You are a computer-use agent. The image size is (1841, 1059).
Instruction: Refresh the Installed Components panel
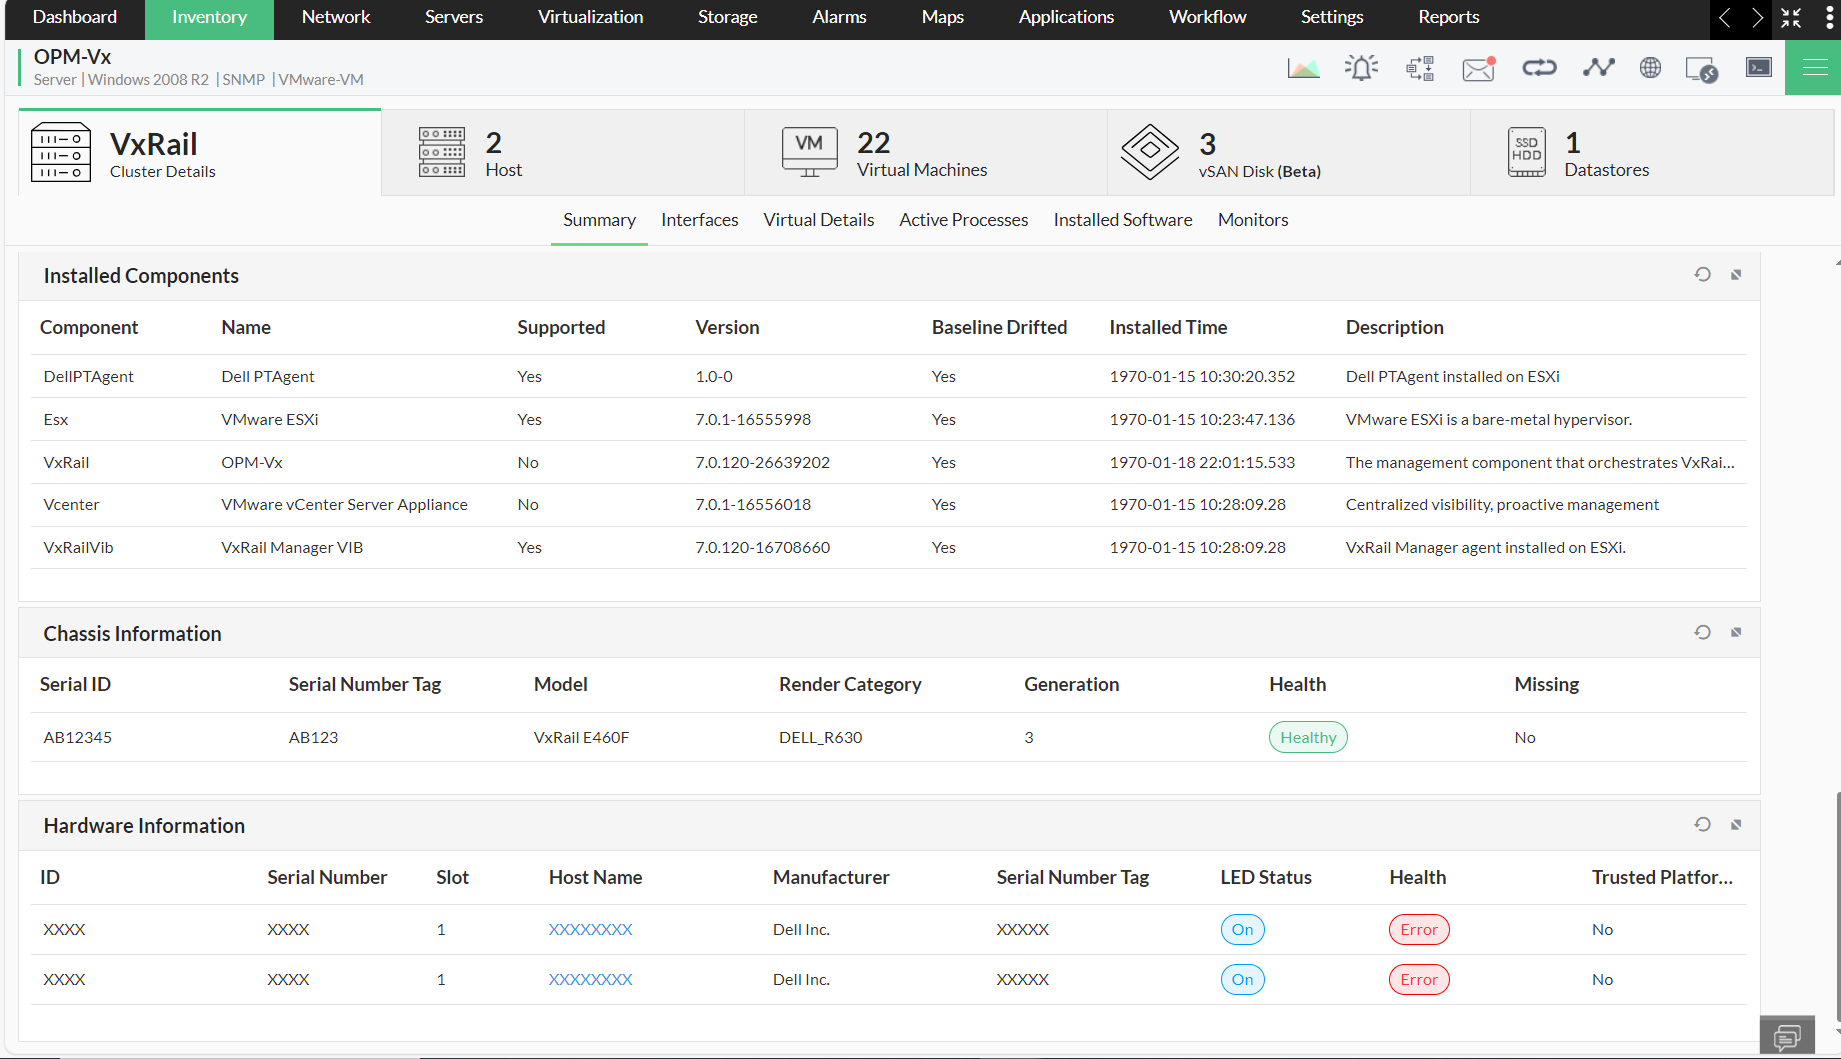[x=1703, y=274]
